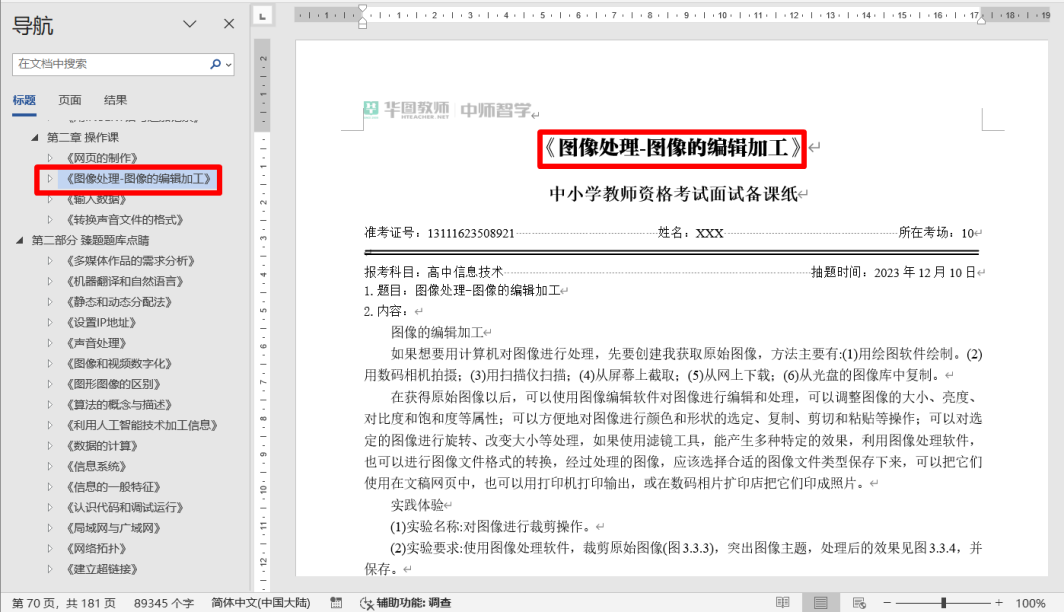Screen dimensions: 1064x612
Task: Switch to the 页面 tab
Action: [x=70, y=100]
